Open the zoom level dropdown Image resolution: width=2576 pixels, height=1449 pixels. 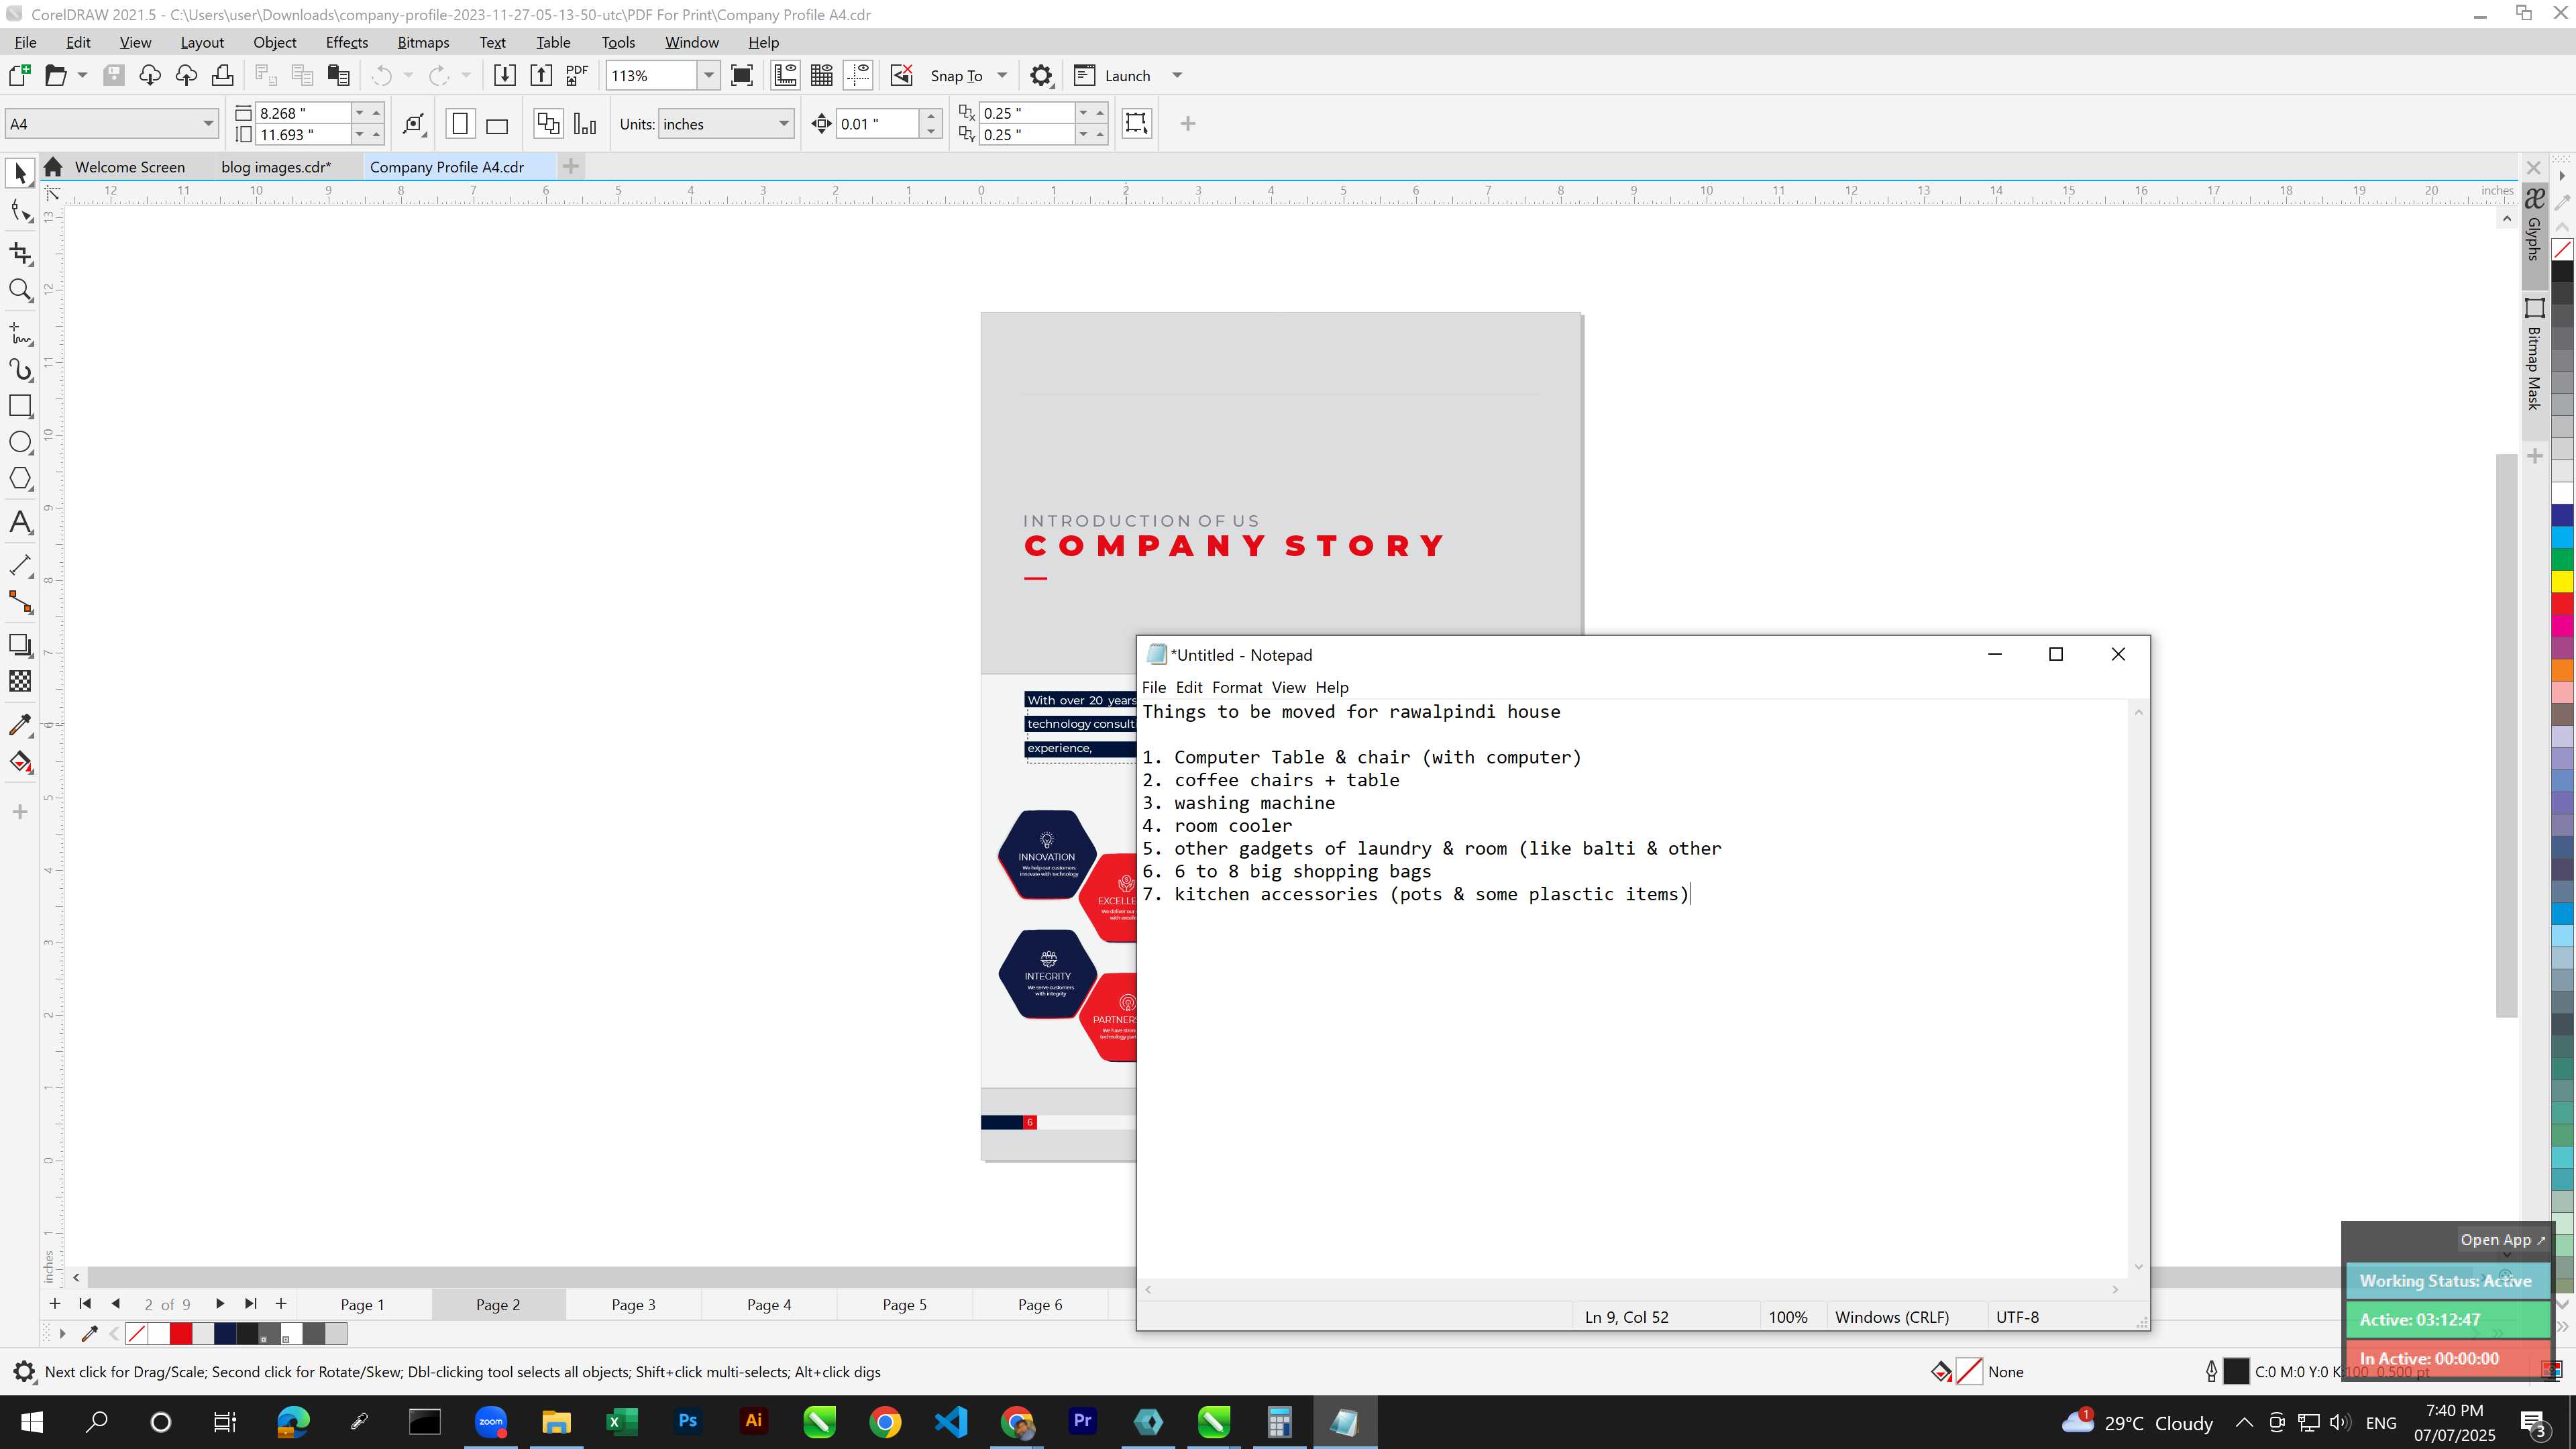tap(709, 75)
